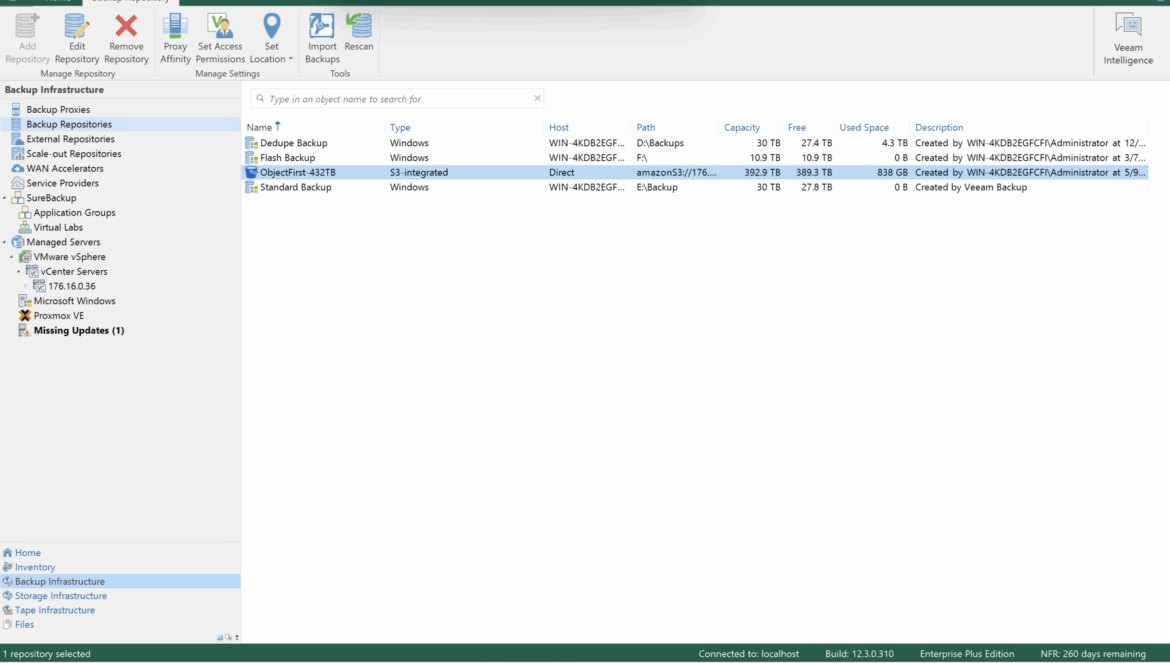Open Edit Repository from the ribbon
Screen dimensions: 1170x663
76,38
